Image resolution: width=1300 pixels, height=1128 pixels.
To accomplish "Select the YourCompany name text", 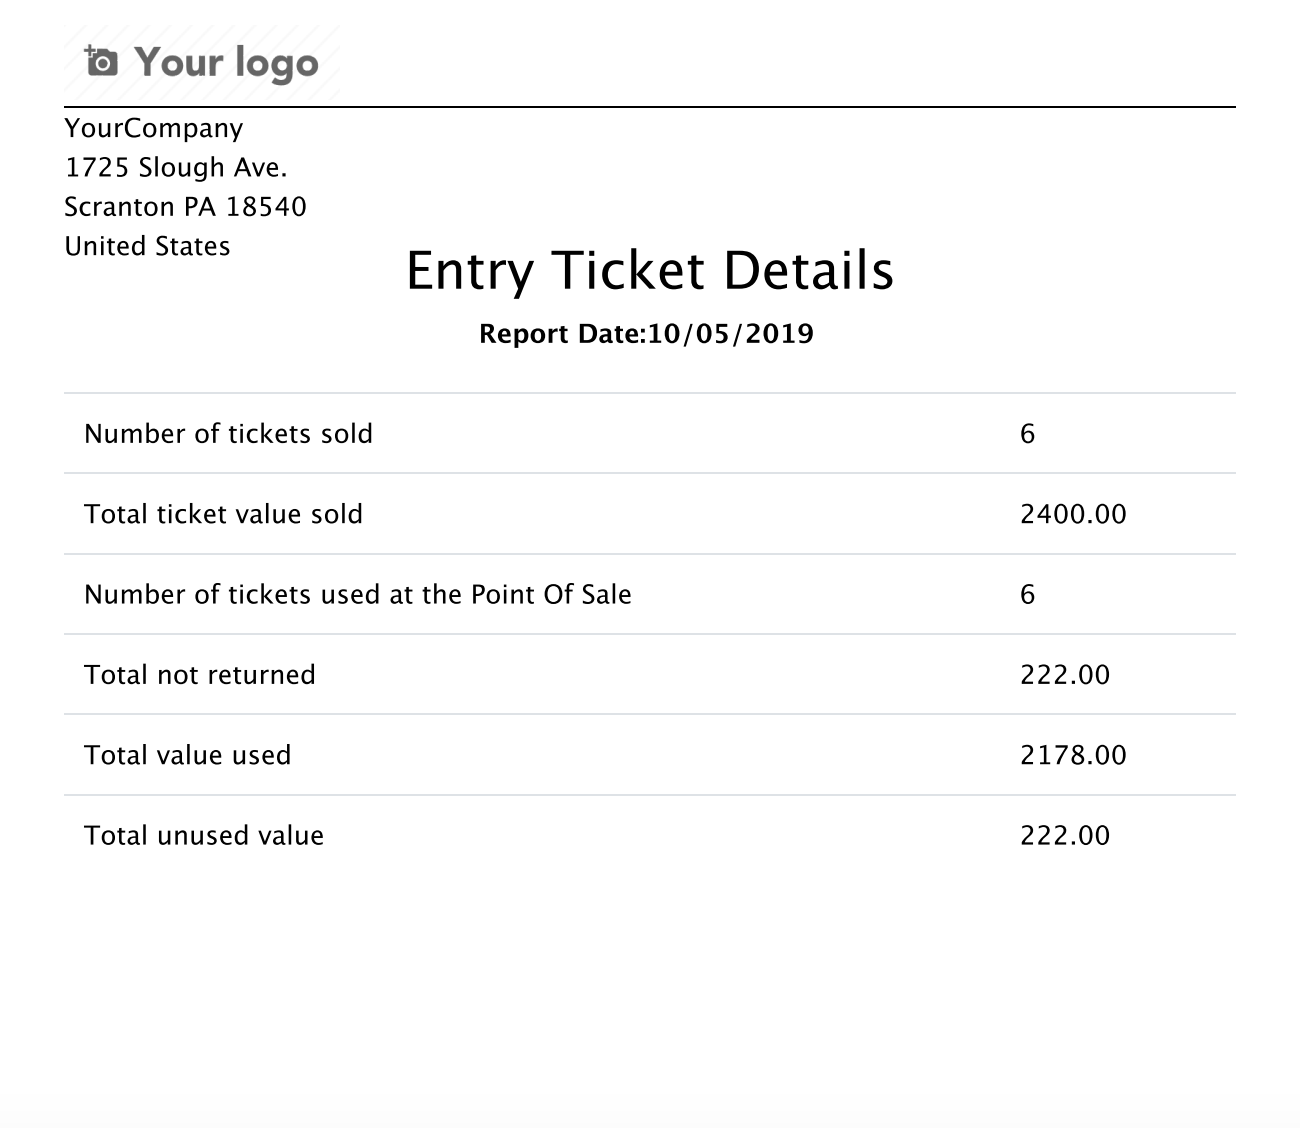I will pyautogui.click(x=154, y=128).
